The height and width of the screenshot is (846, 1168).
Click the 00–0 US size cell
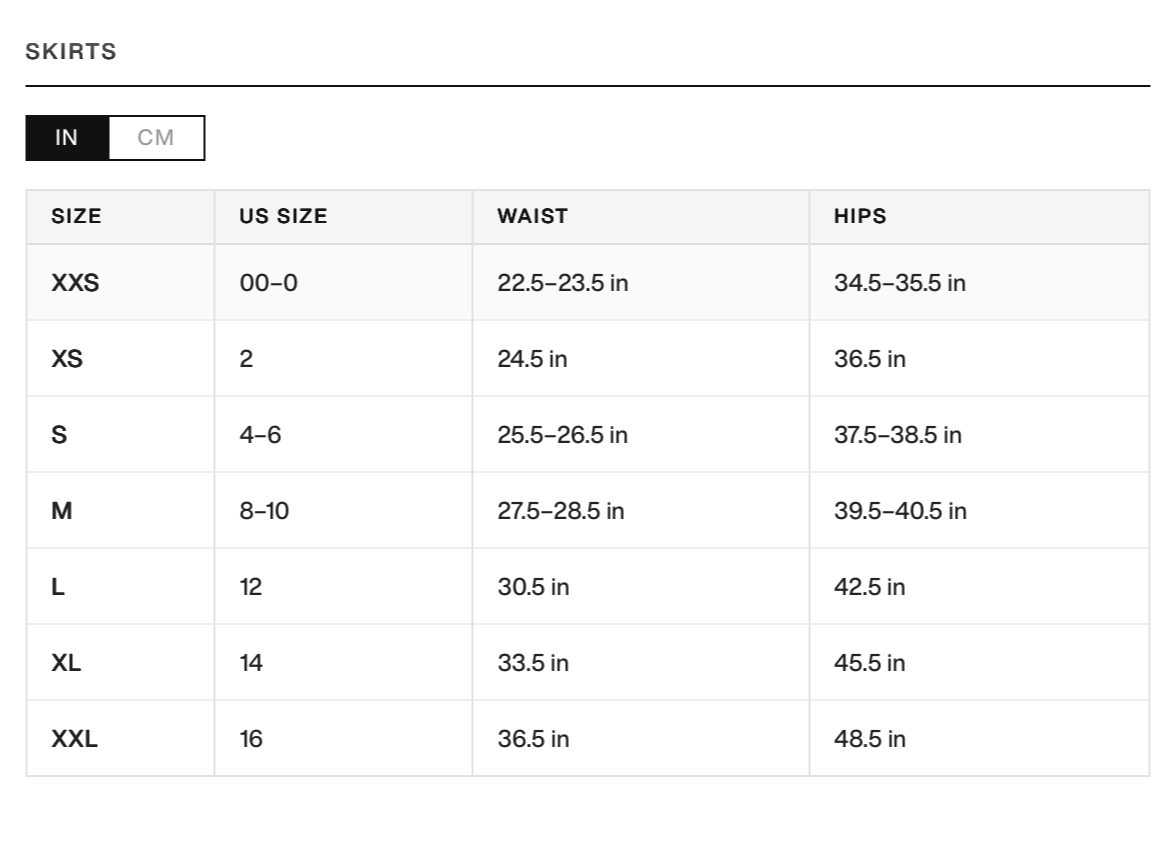[x=268, y=283]
